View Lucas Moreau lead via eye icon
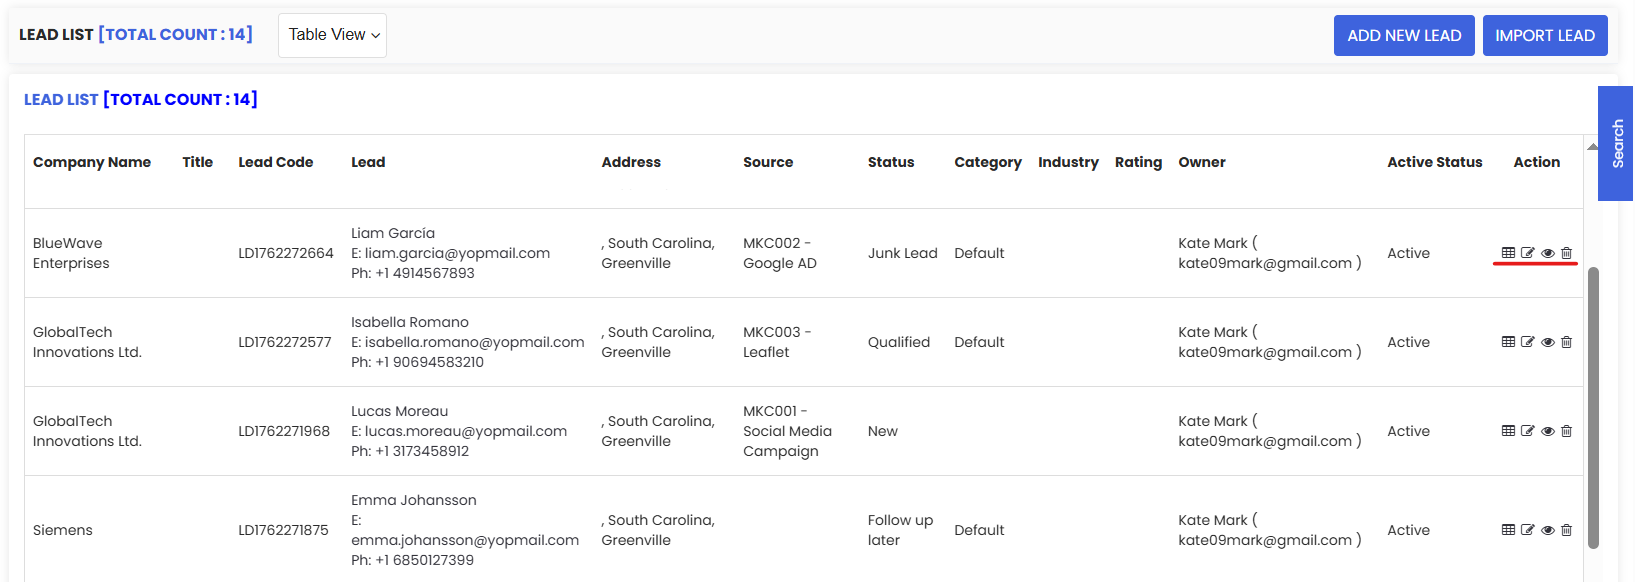 pyautogui.click(x=1548, y=431)
